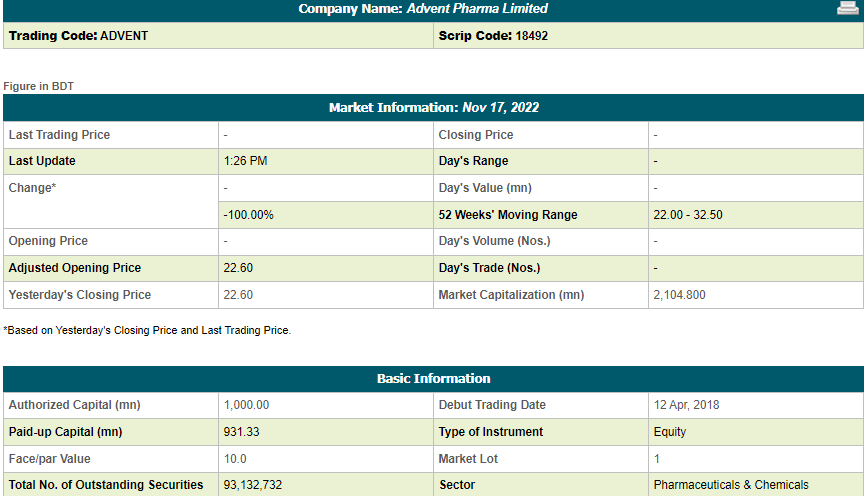
Task: Click the Basic Information section header
Action: [434, 379]
